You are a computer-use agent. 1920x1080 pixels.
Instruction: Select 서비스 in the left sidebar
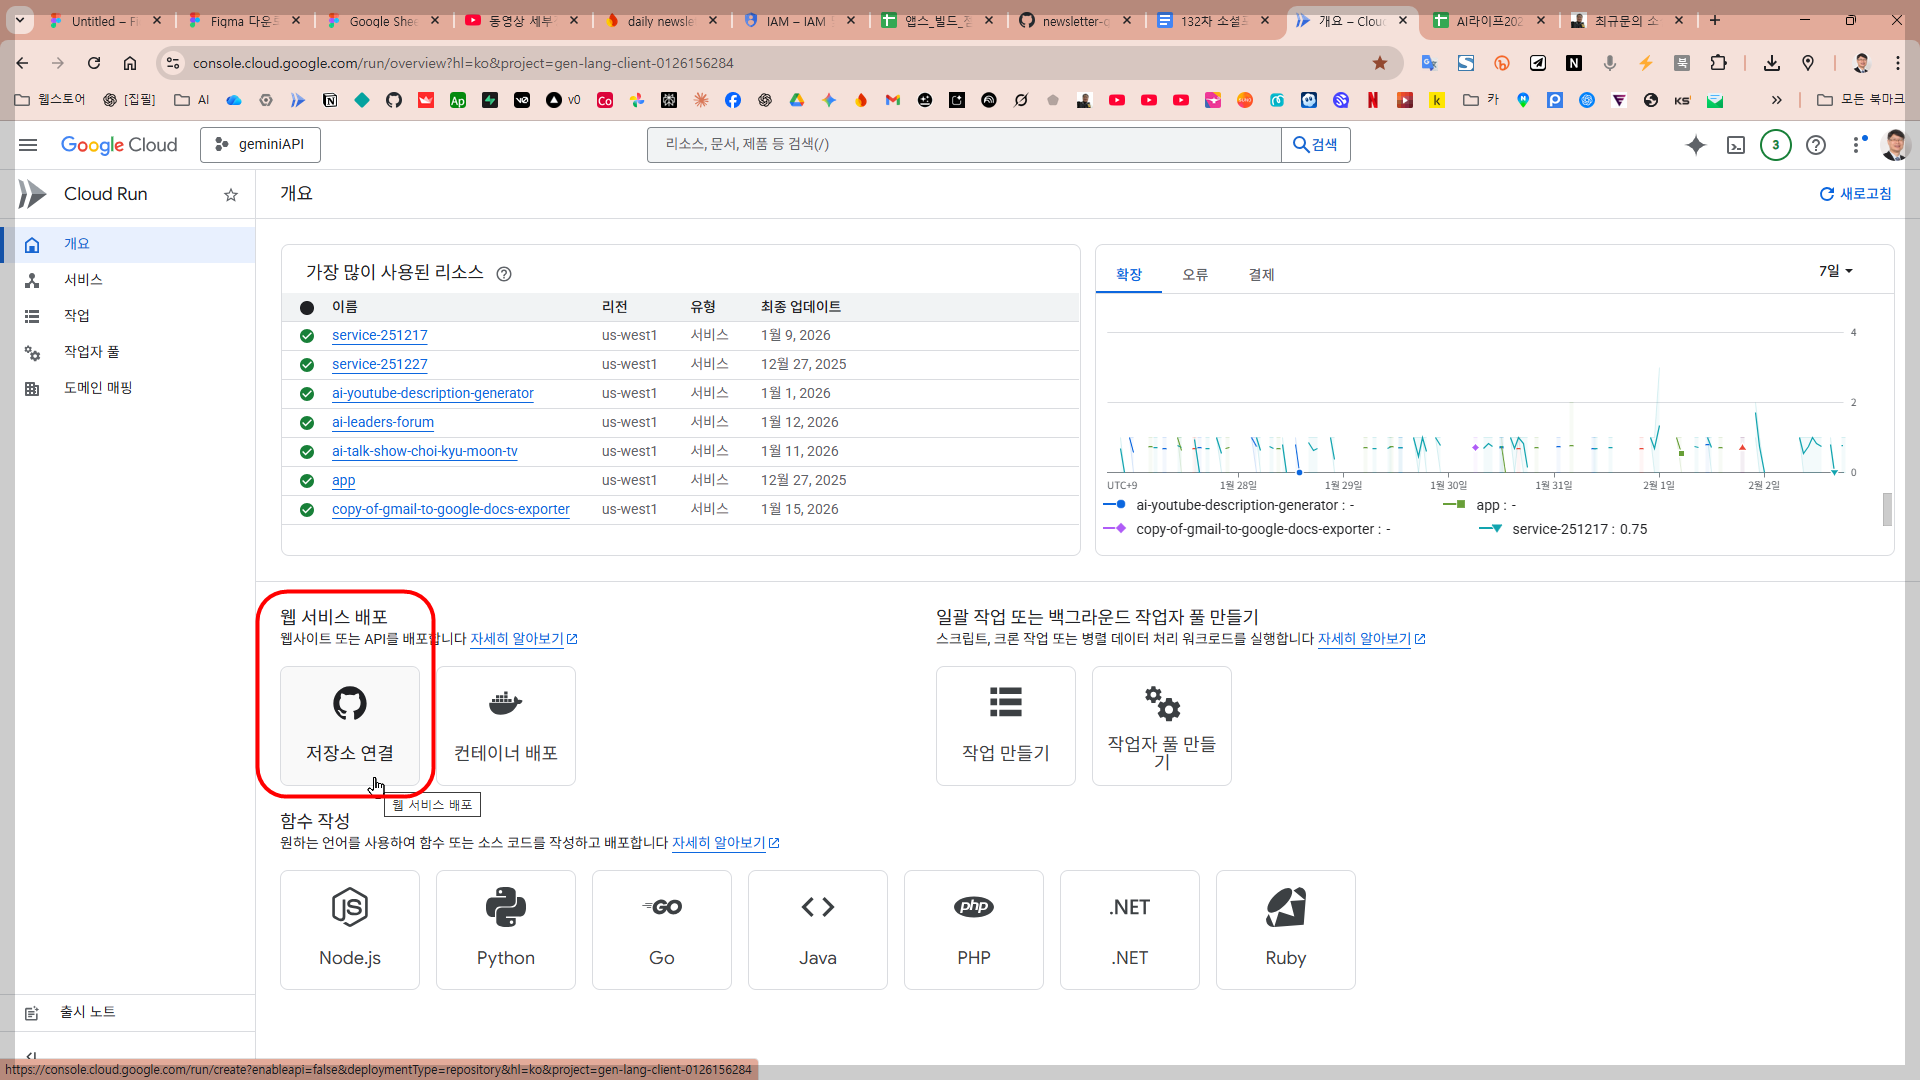(x=83, y=280)
